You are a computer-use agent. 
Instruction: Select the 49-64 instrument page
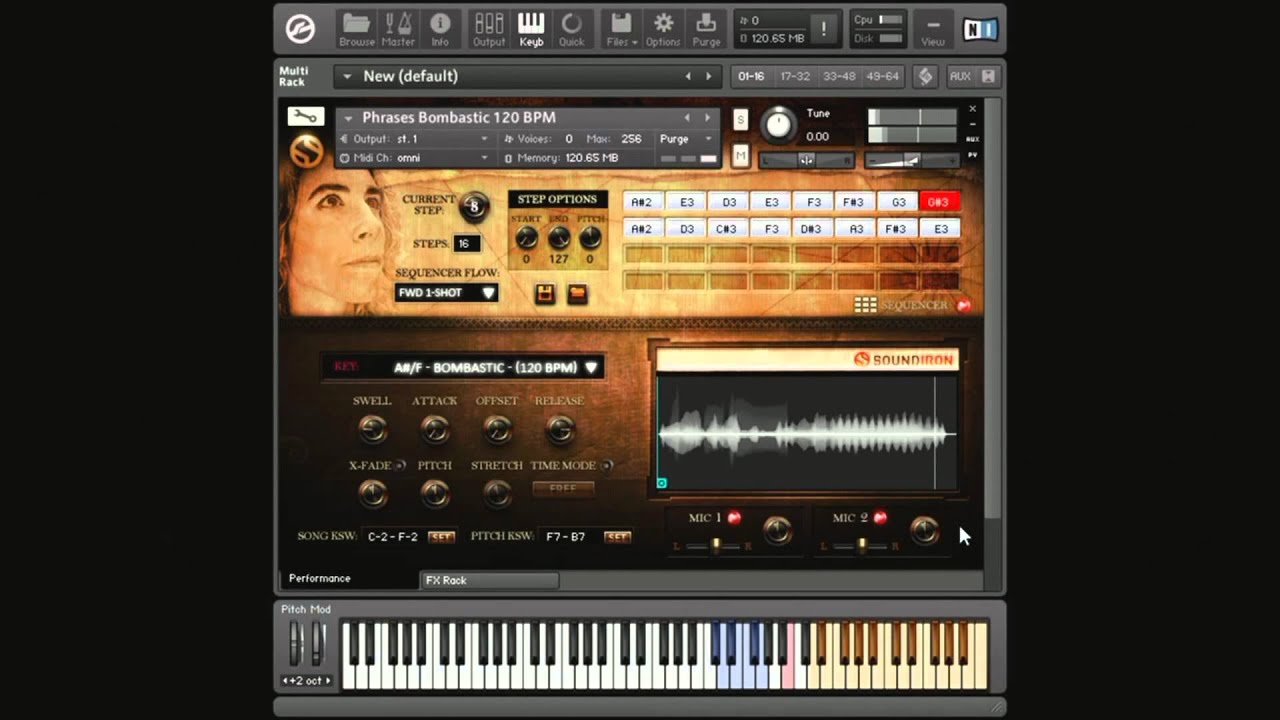(883, 76)
